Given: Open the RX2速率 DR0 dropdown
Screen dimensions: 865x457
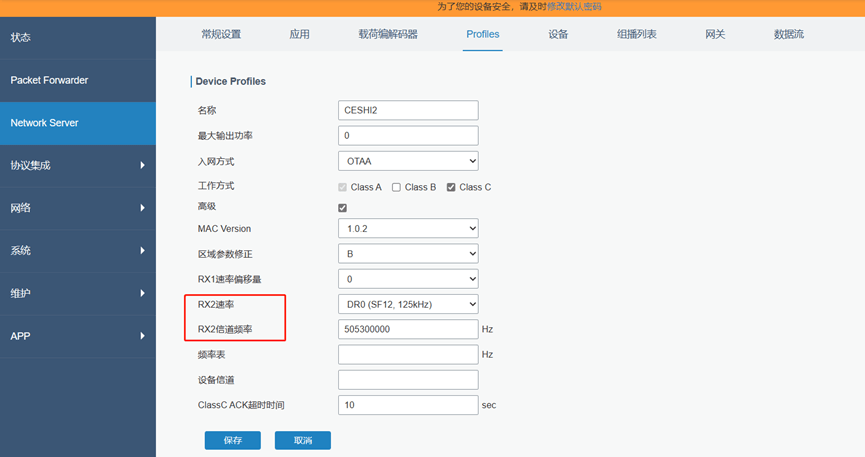Looking at the screenshot, I should coord(408,304).
